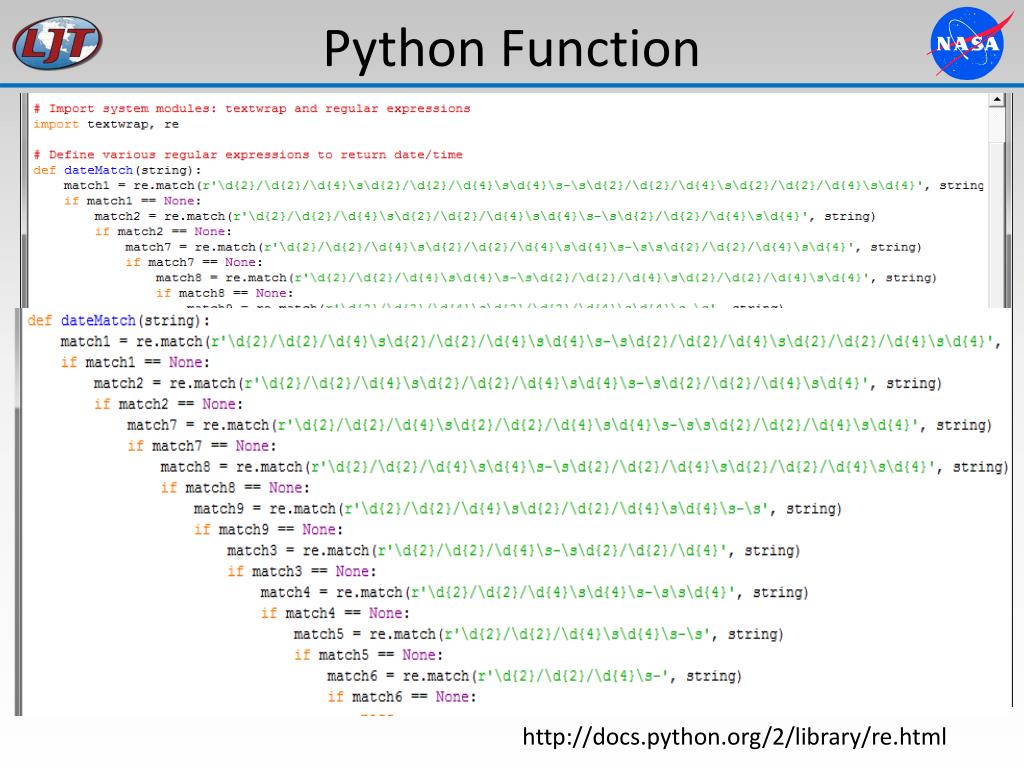Click the LJT logo
The width and height of the screenshot is (1024, 768).
(57, 43)
